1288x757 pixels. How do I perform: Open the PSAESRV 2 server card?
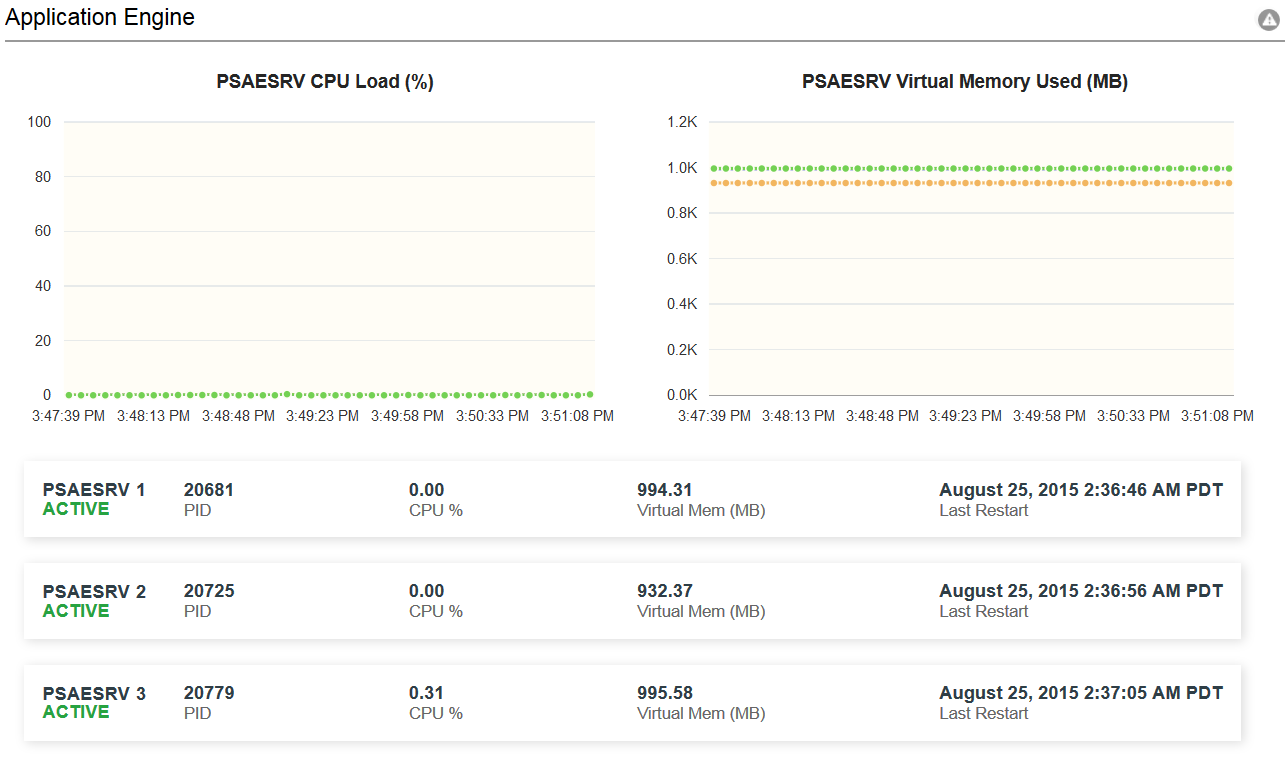click(x=632, y=601)
